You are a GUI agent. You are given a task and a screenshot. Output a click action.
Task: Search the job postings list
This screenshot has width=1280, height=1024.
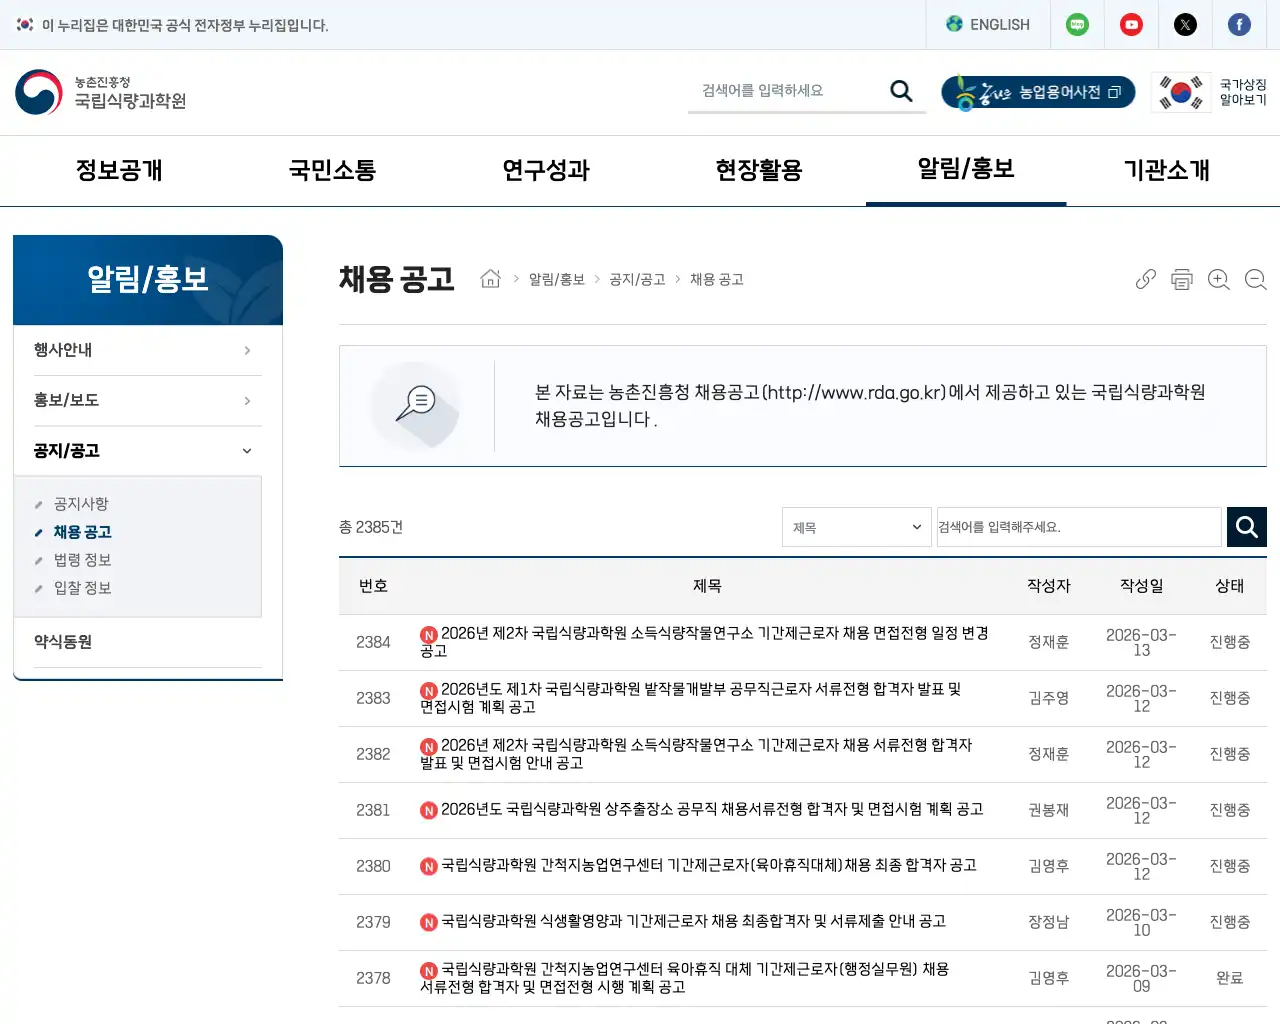click(x=1246, y=527)
